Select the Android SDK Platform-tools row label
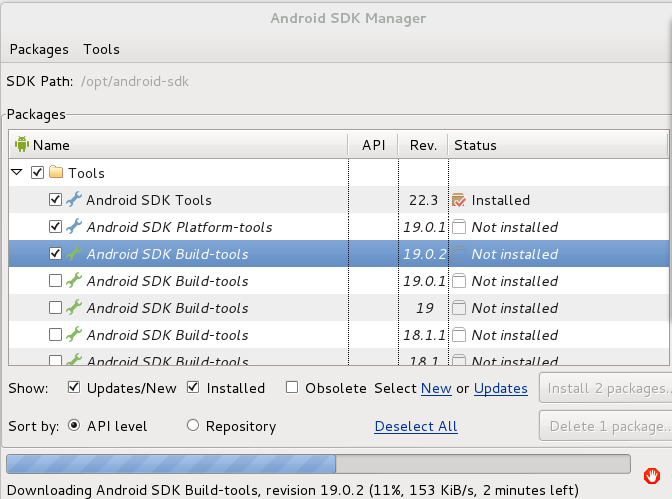672x499 pixels. click(179, 227)
